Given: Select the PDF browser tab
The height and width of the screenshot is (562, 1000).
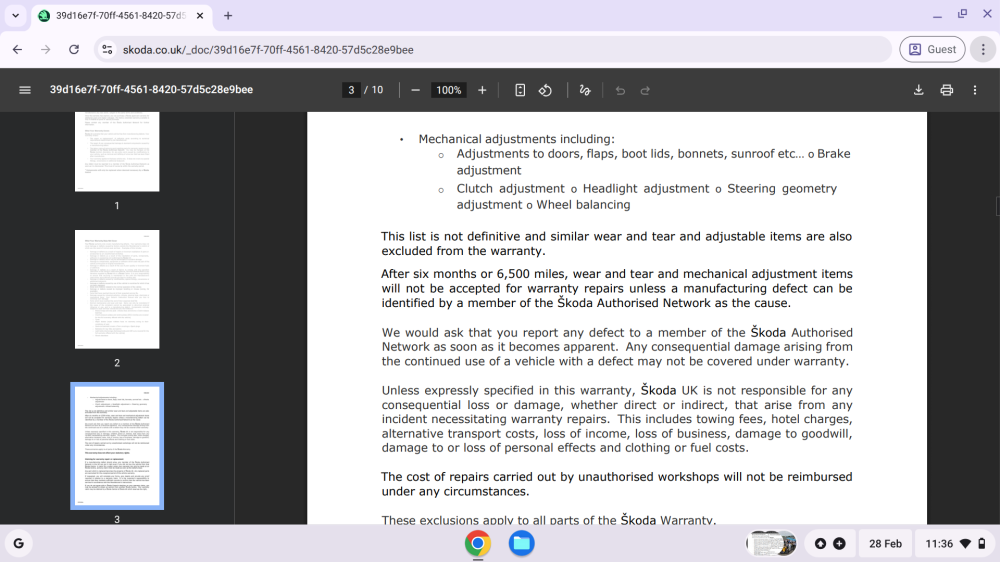Looking at the screenshot, I should click(x=120, y=15).
